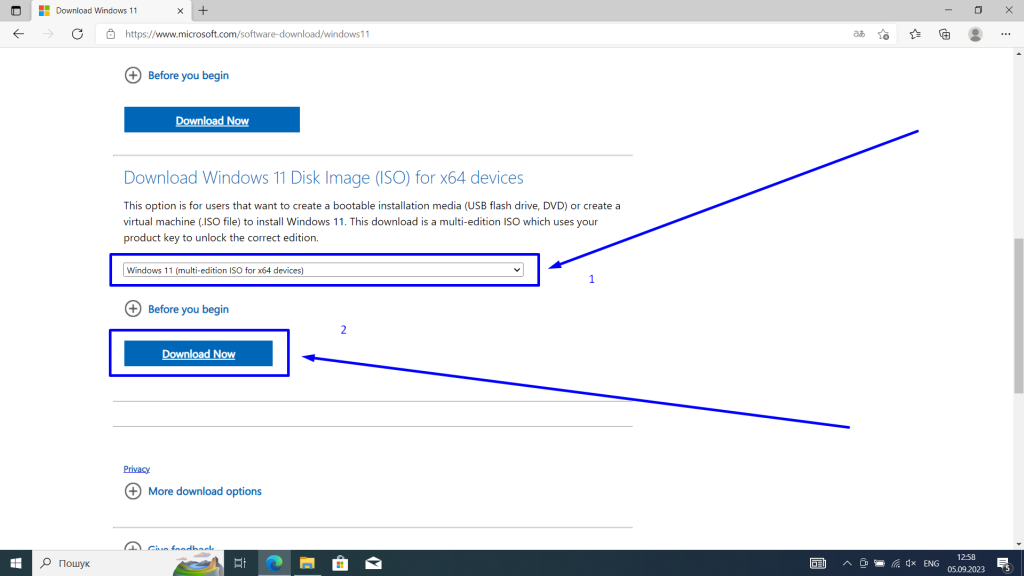Open the Mail app from taskbar
Screen dimensions: 1024x576
373,563
